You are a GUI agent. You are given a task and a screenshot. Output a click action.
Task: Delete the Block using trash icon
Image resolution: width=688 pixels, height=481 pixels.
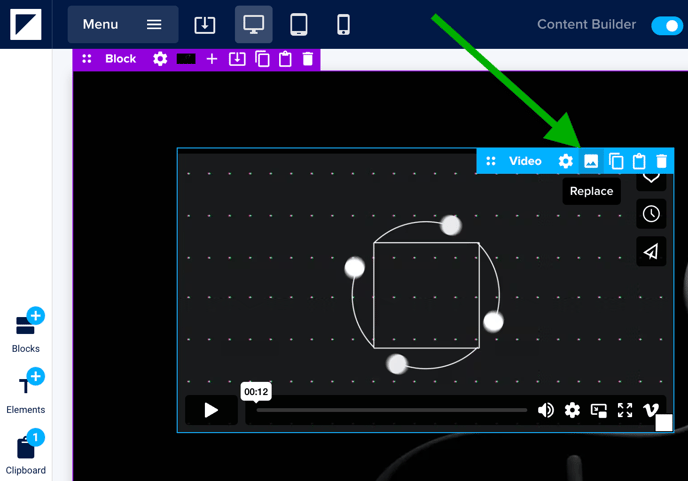point(308,59)
